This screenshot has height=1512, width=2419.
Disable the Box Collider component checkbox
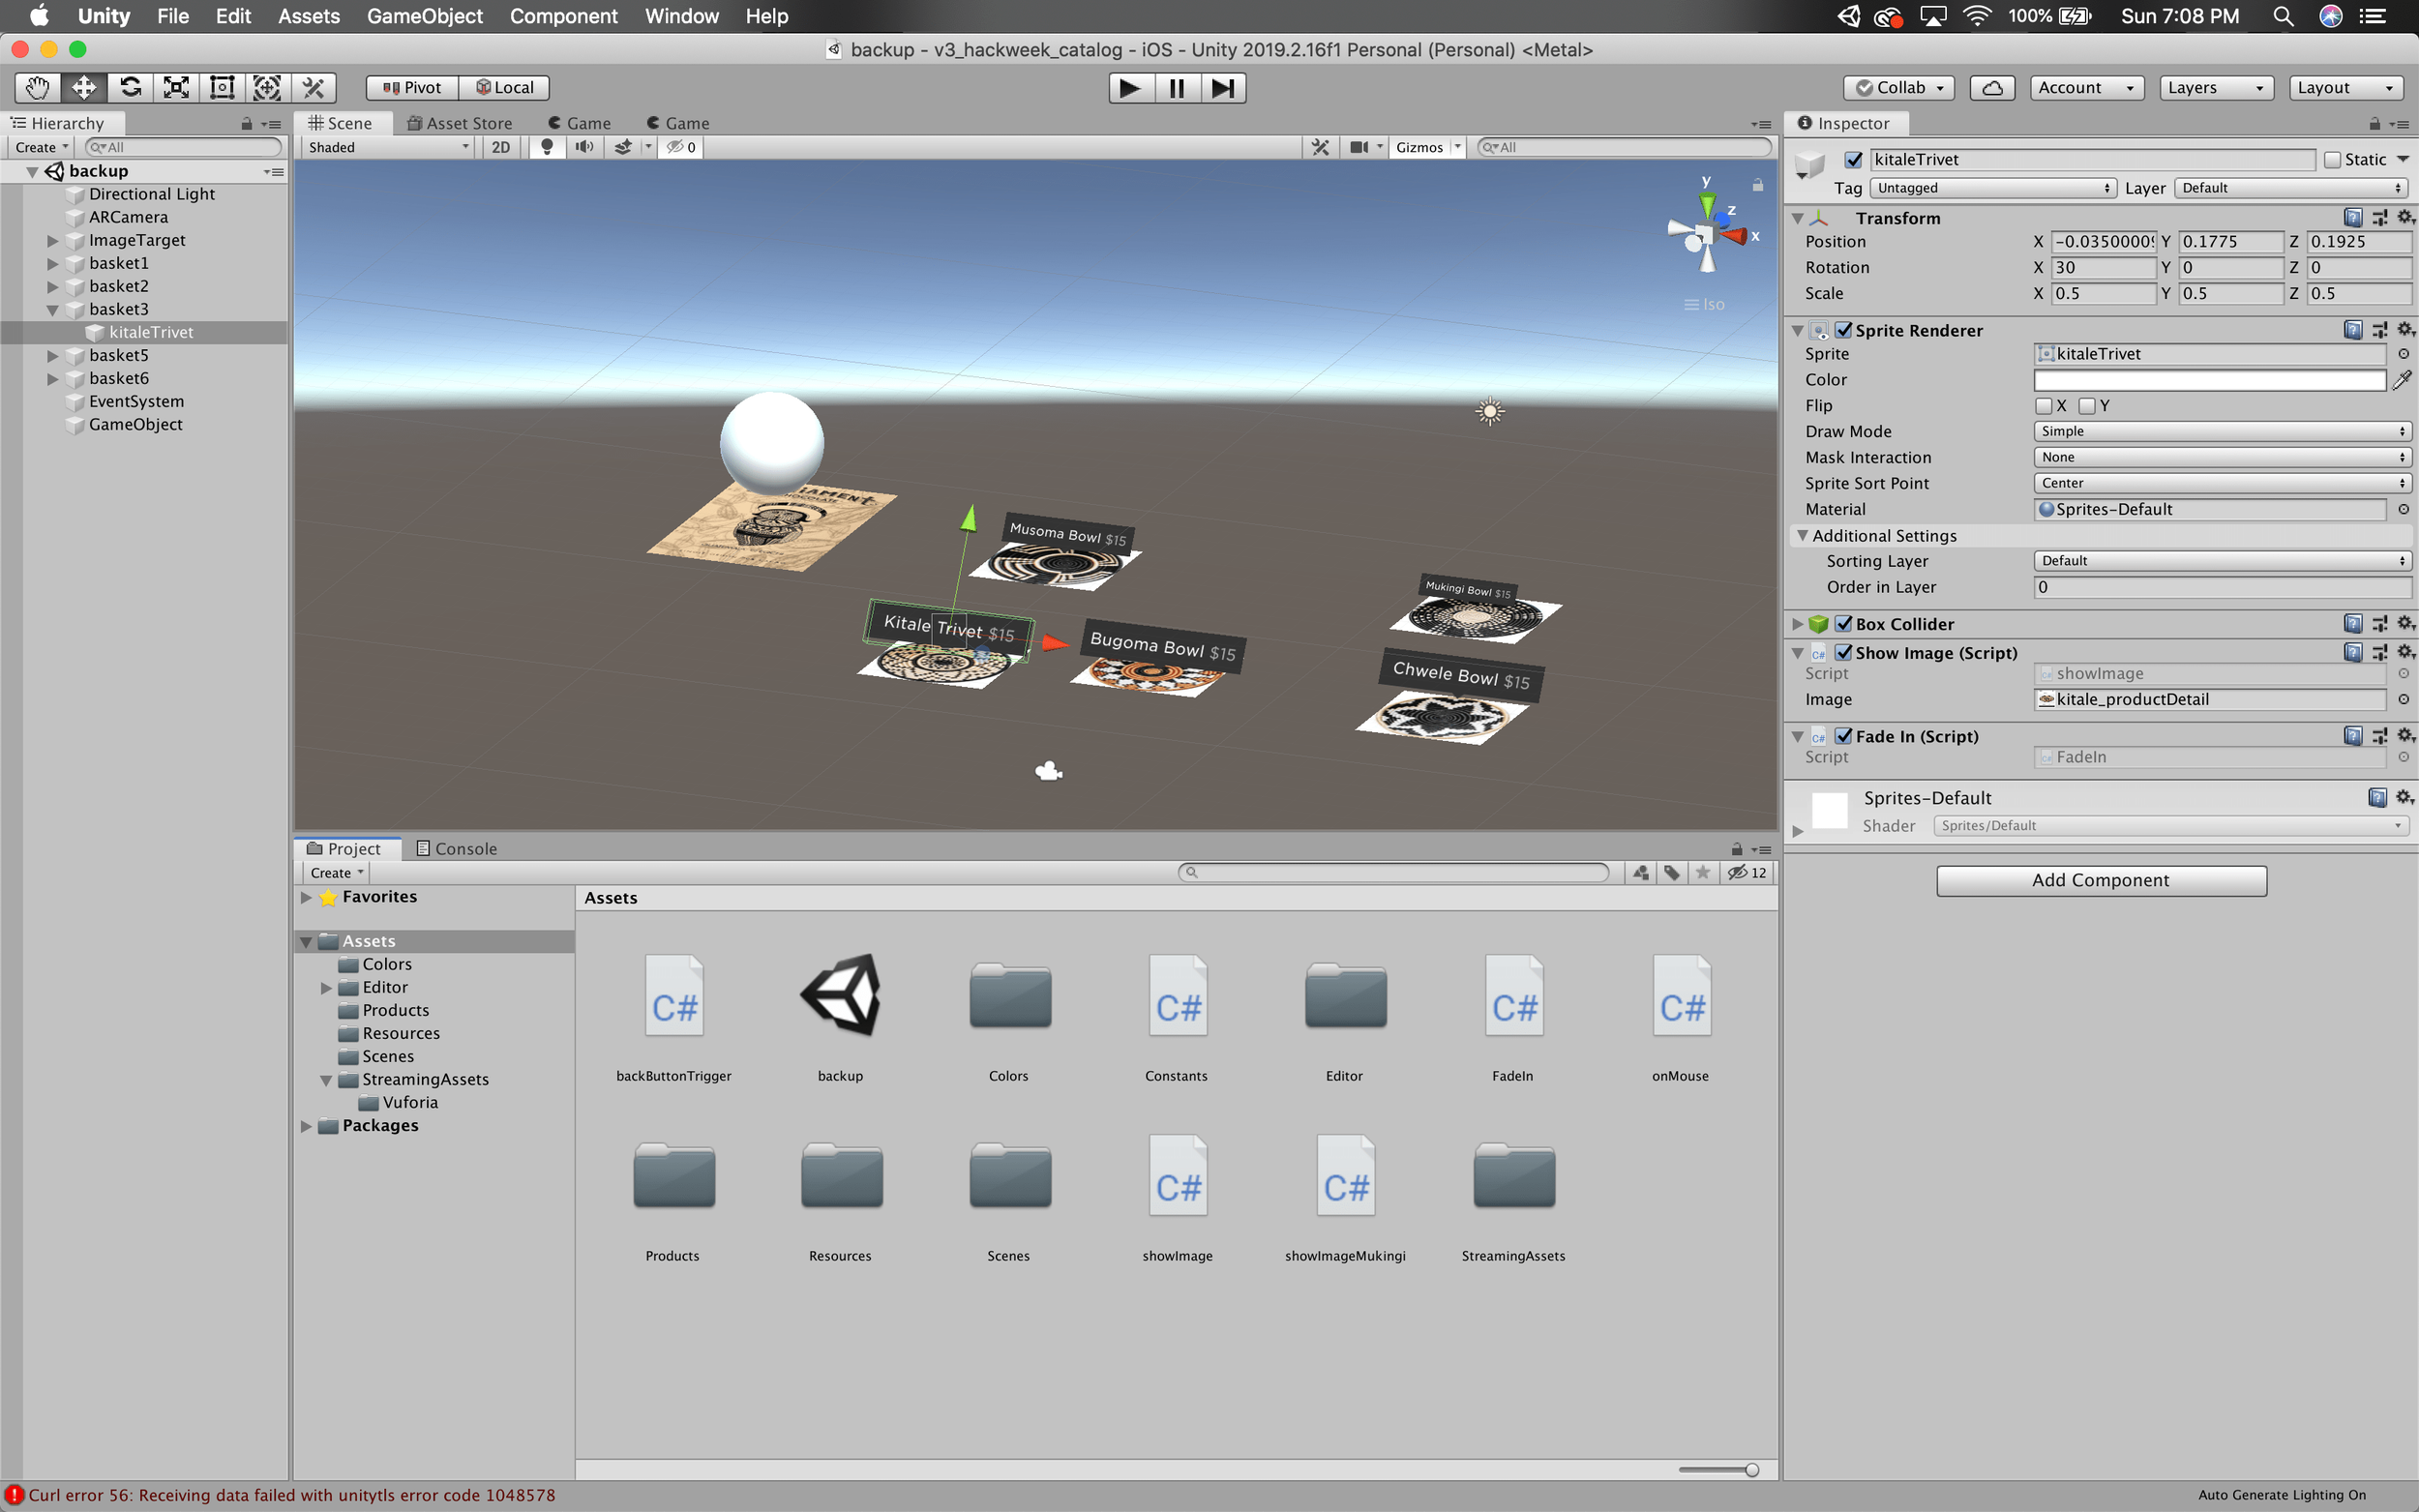click(x=1843, y=624)
